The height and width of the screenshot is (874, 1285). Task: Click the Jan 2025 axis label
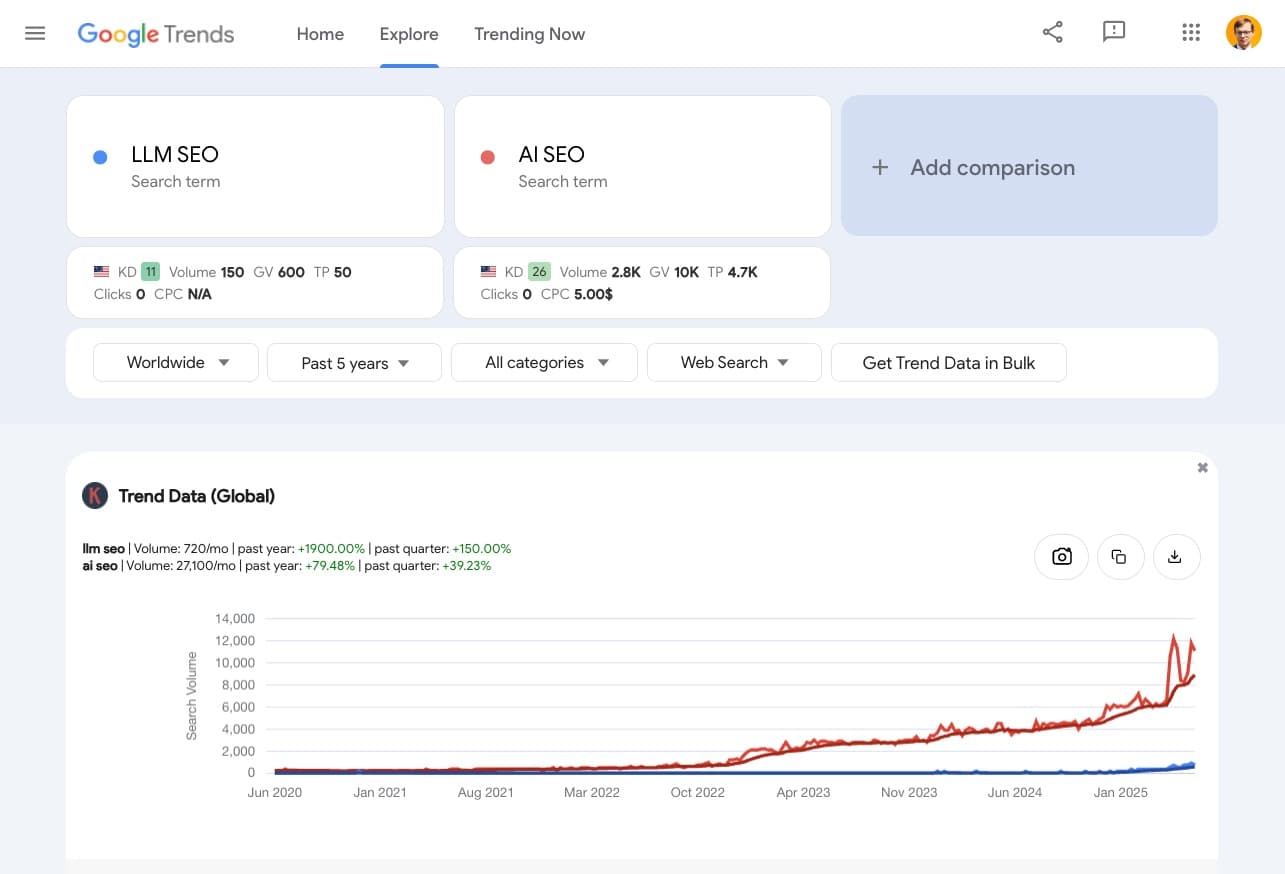tap(1120, 792)
